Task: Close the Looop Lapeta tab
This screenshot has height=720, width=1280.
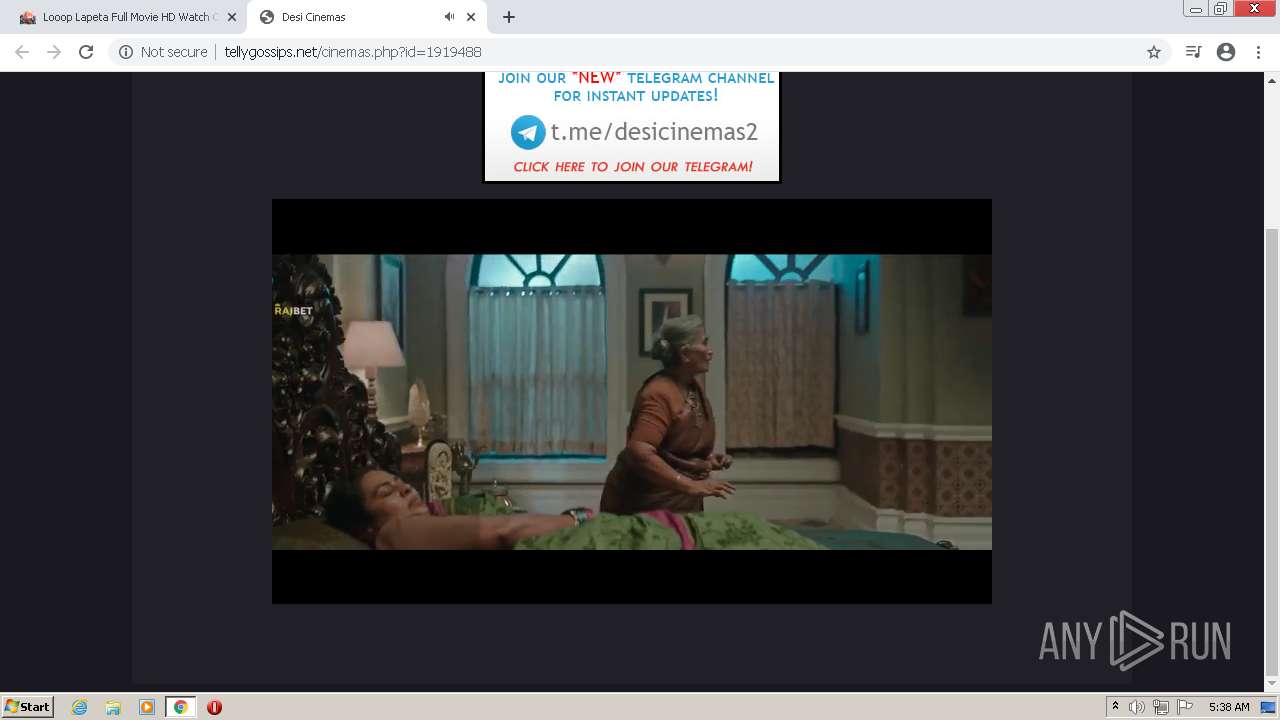Action: tap(232, 17)
